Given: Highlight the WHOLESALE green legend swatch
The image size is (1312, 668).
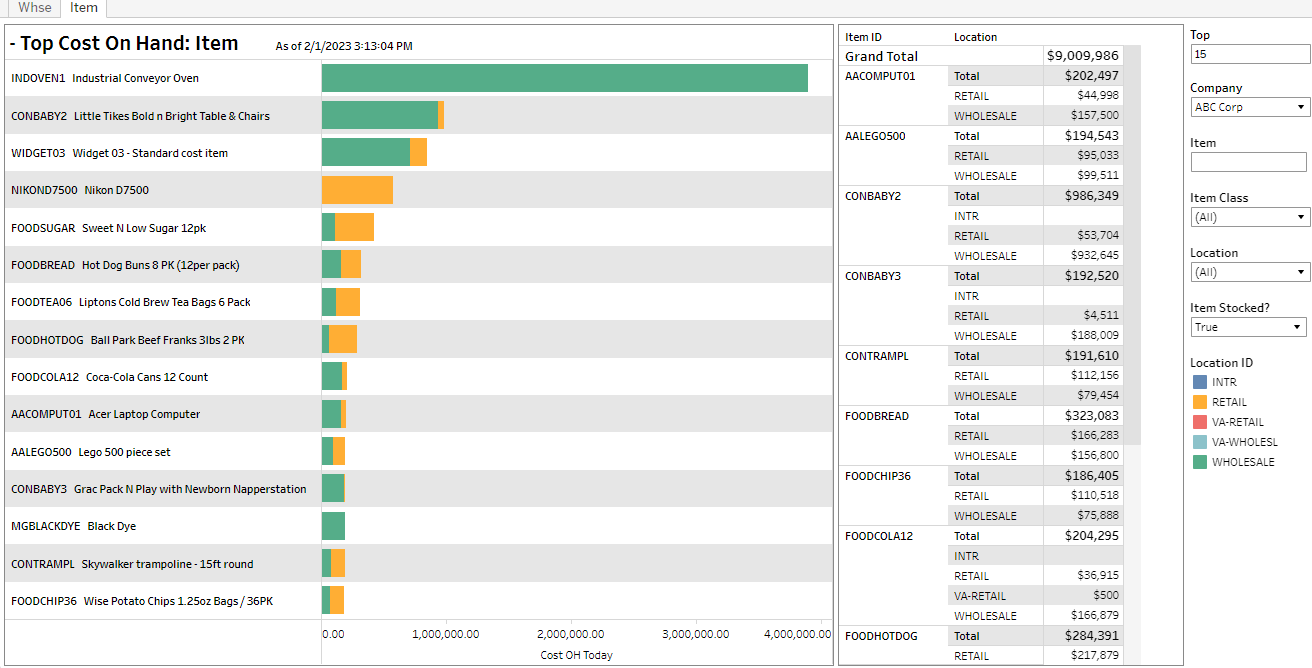Looking at the screenshot, I should tap(1200, 462).
